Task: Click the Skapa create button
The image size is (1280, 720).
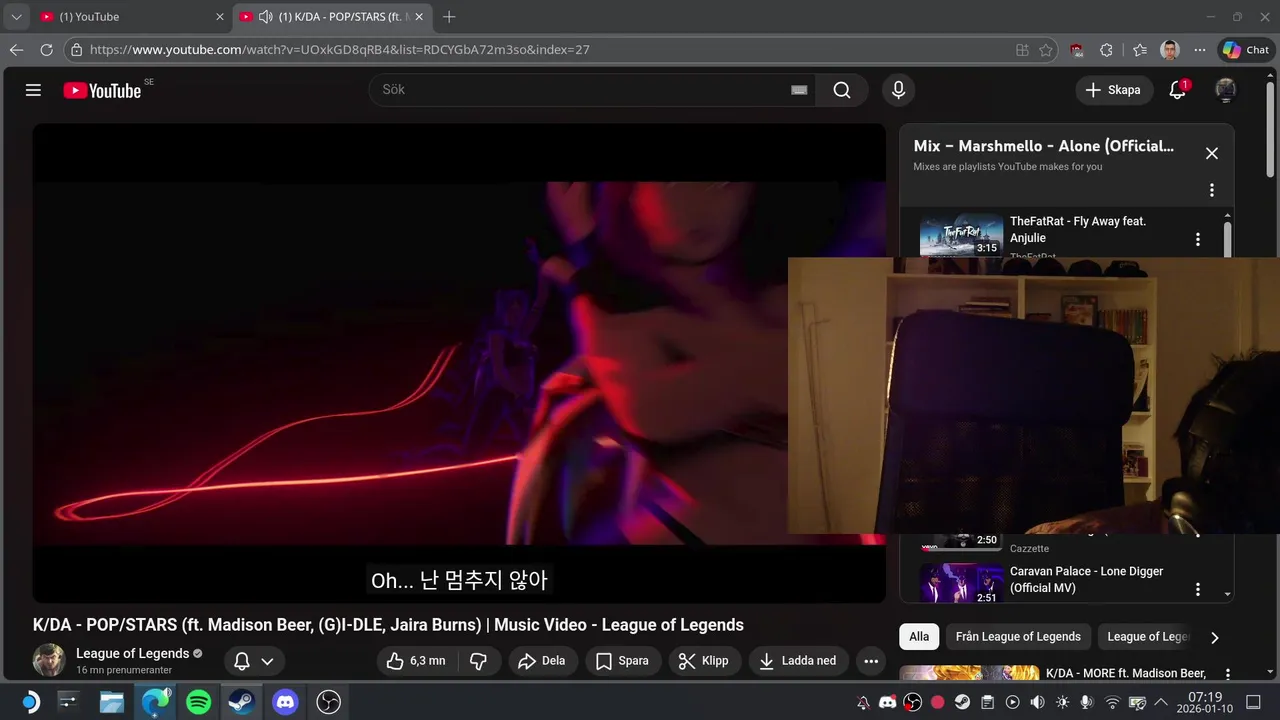Action: [x=1114, y=90]
